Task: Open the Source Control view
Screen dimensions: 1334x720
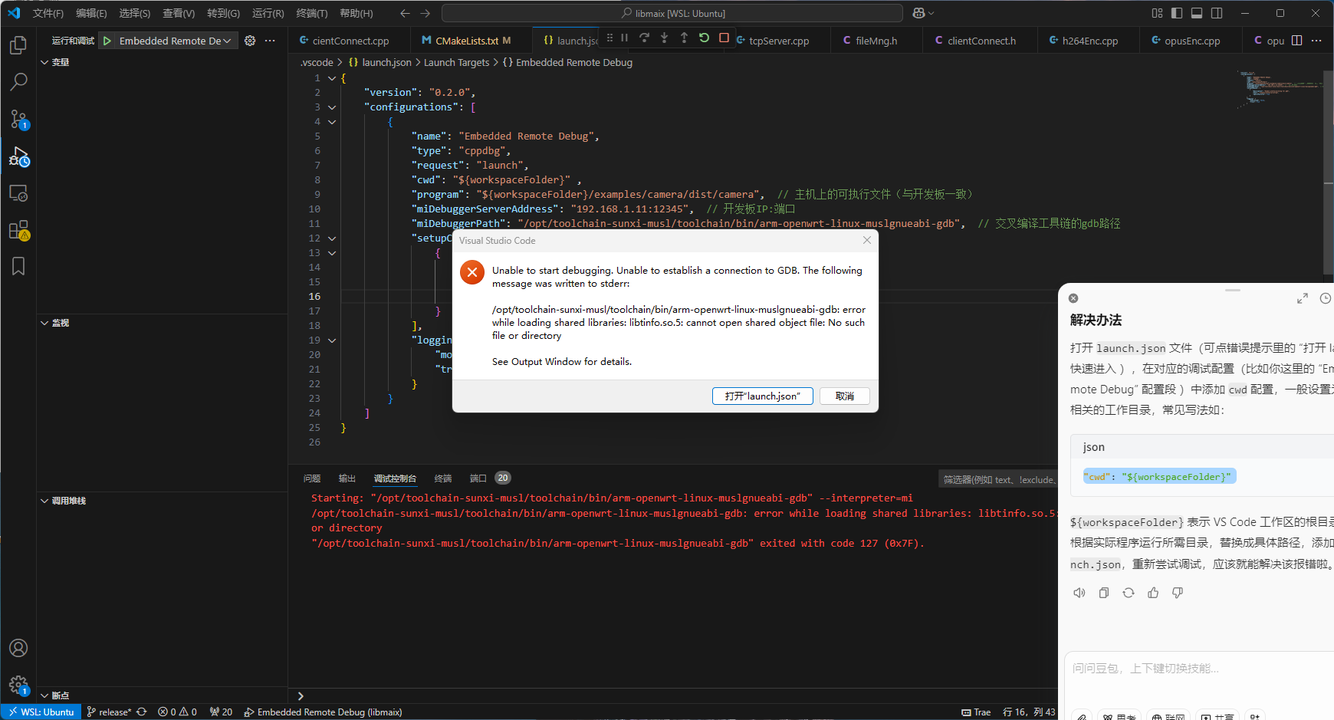Action: tap(18, 119)
